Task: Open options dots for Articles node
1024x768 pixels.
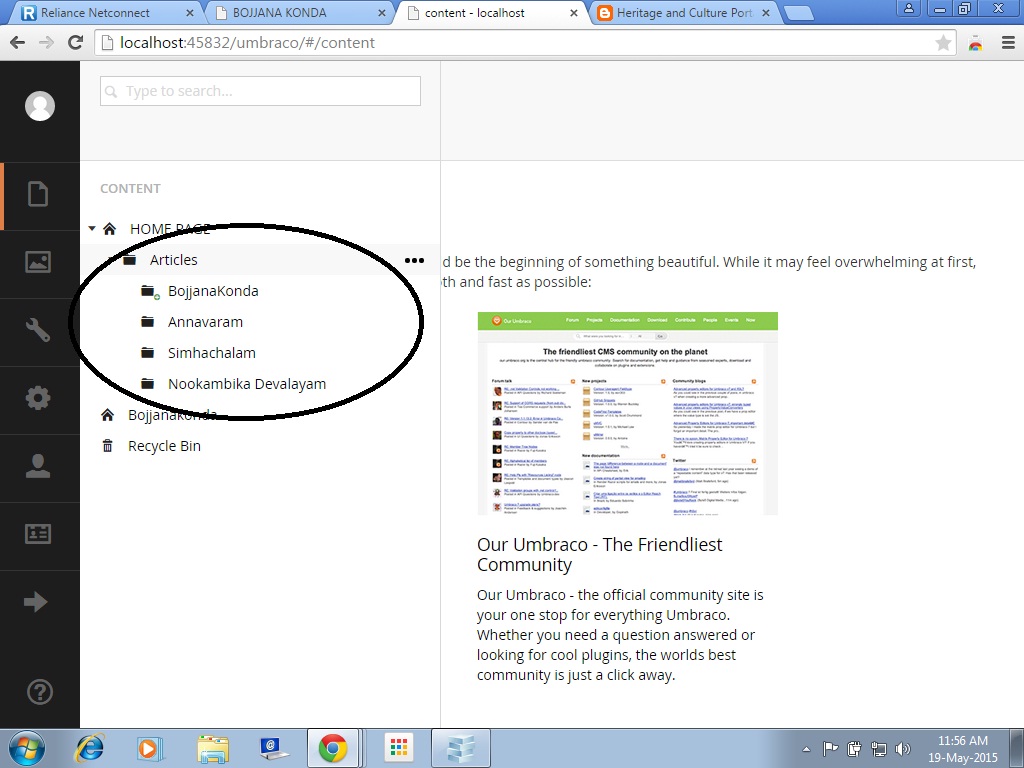Action: point(414,260)
